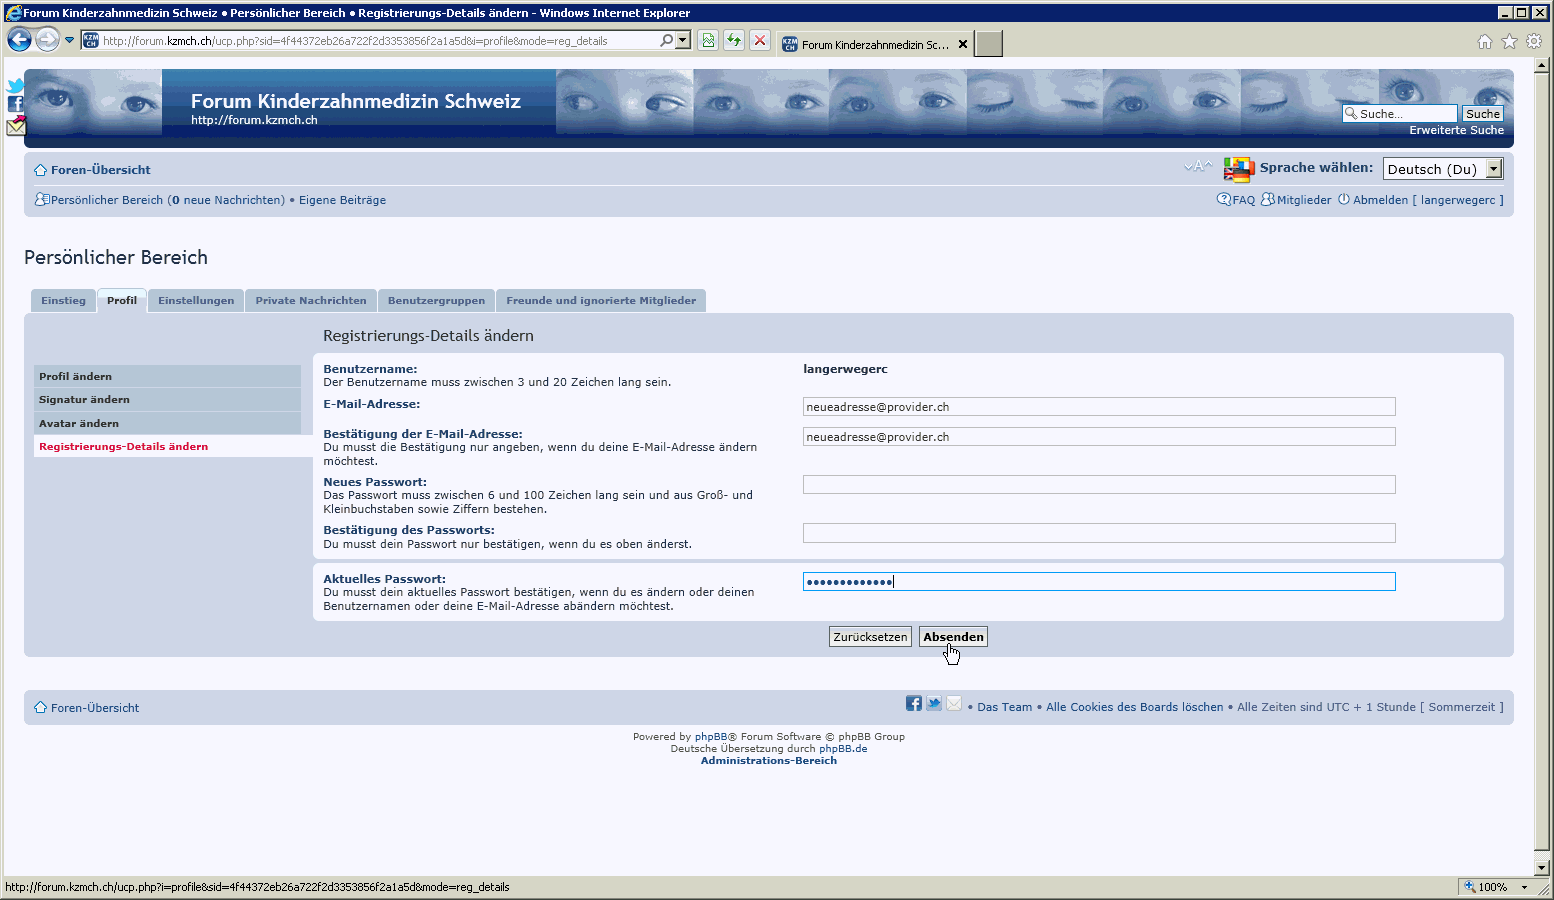Click the Twitter bird icon in left header
This screenshot has width=1554, height=900.
tap(15, 86)
